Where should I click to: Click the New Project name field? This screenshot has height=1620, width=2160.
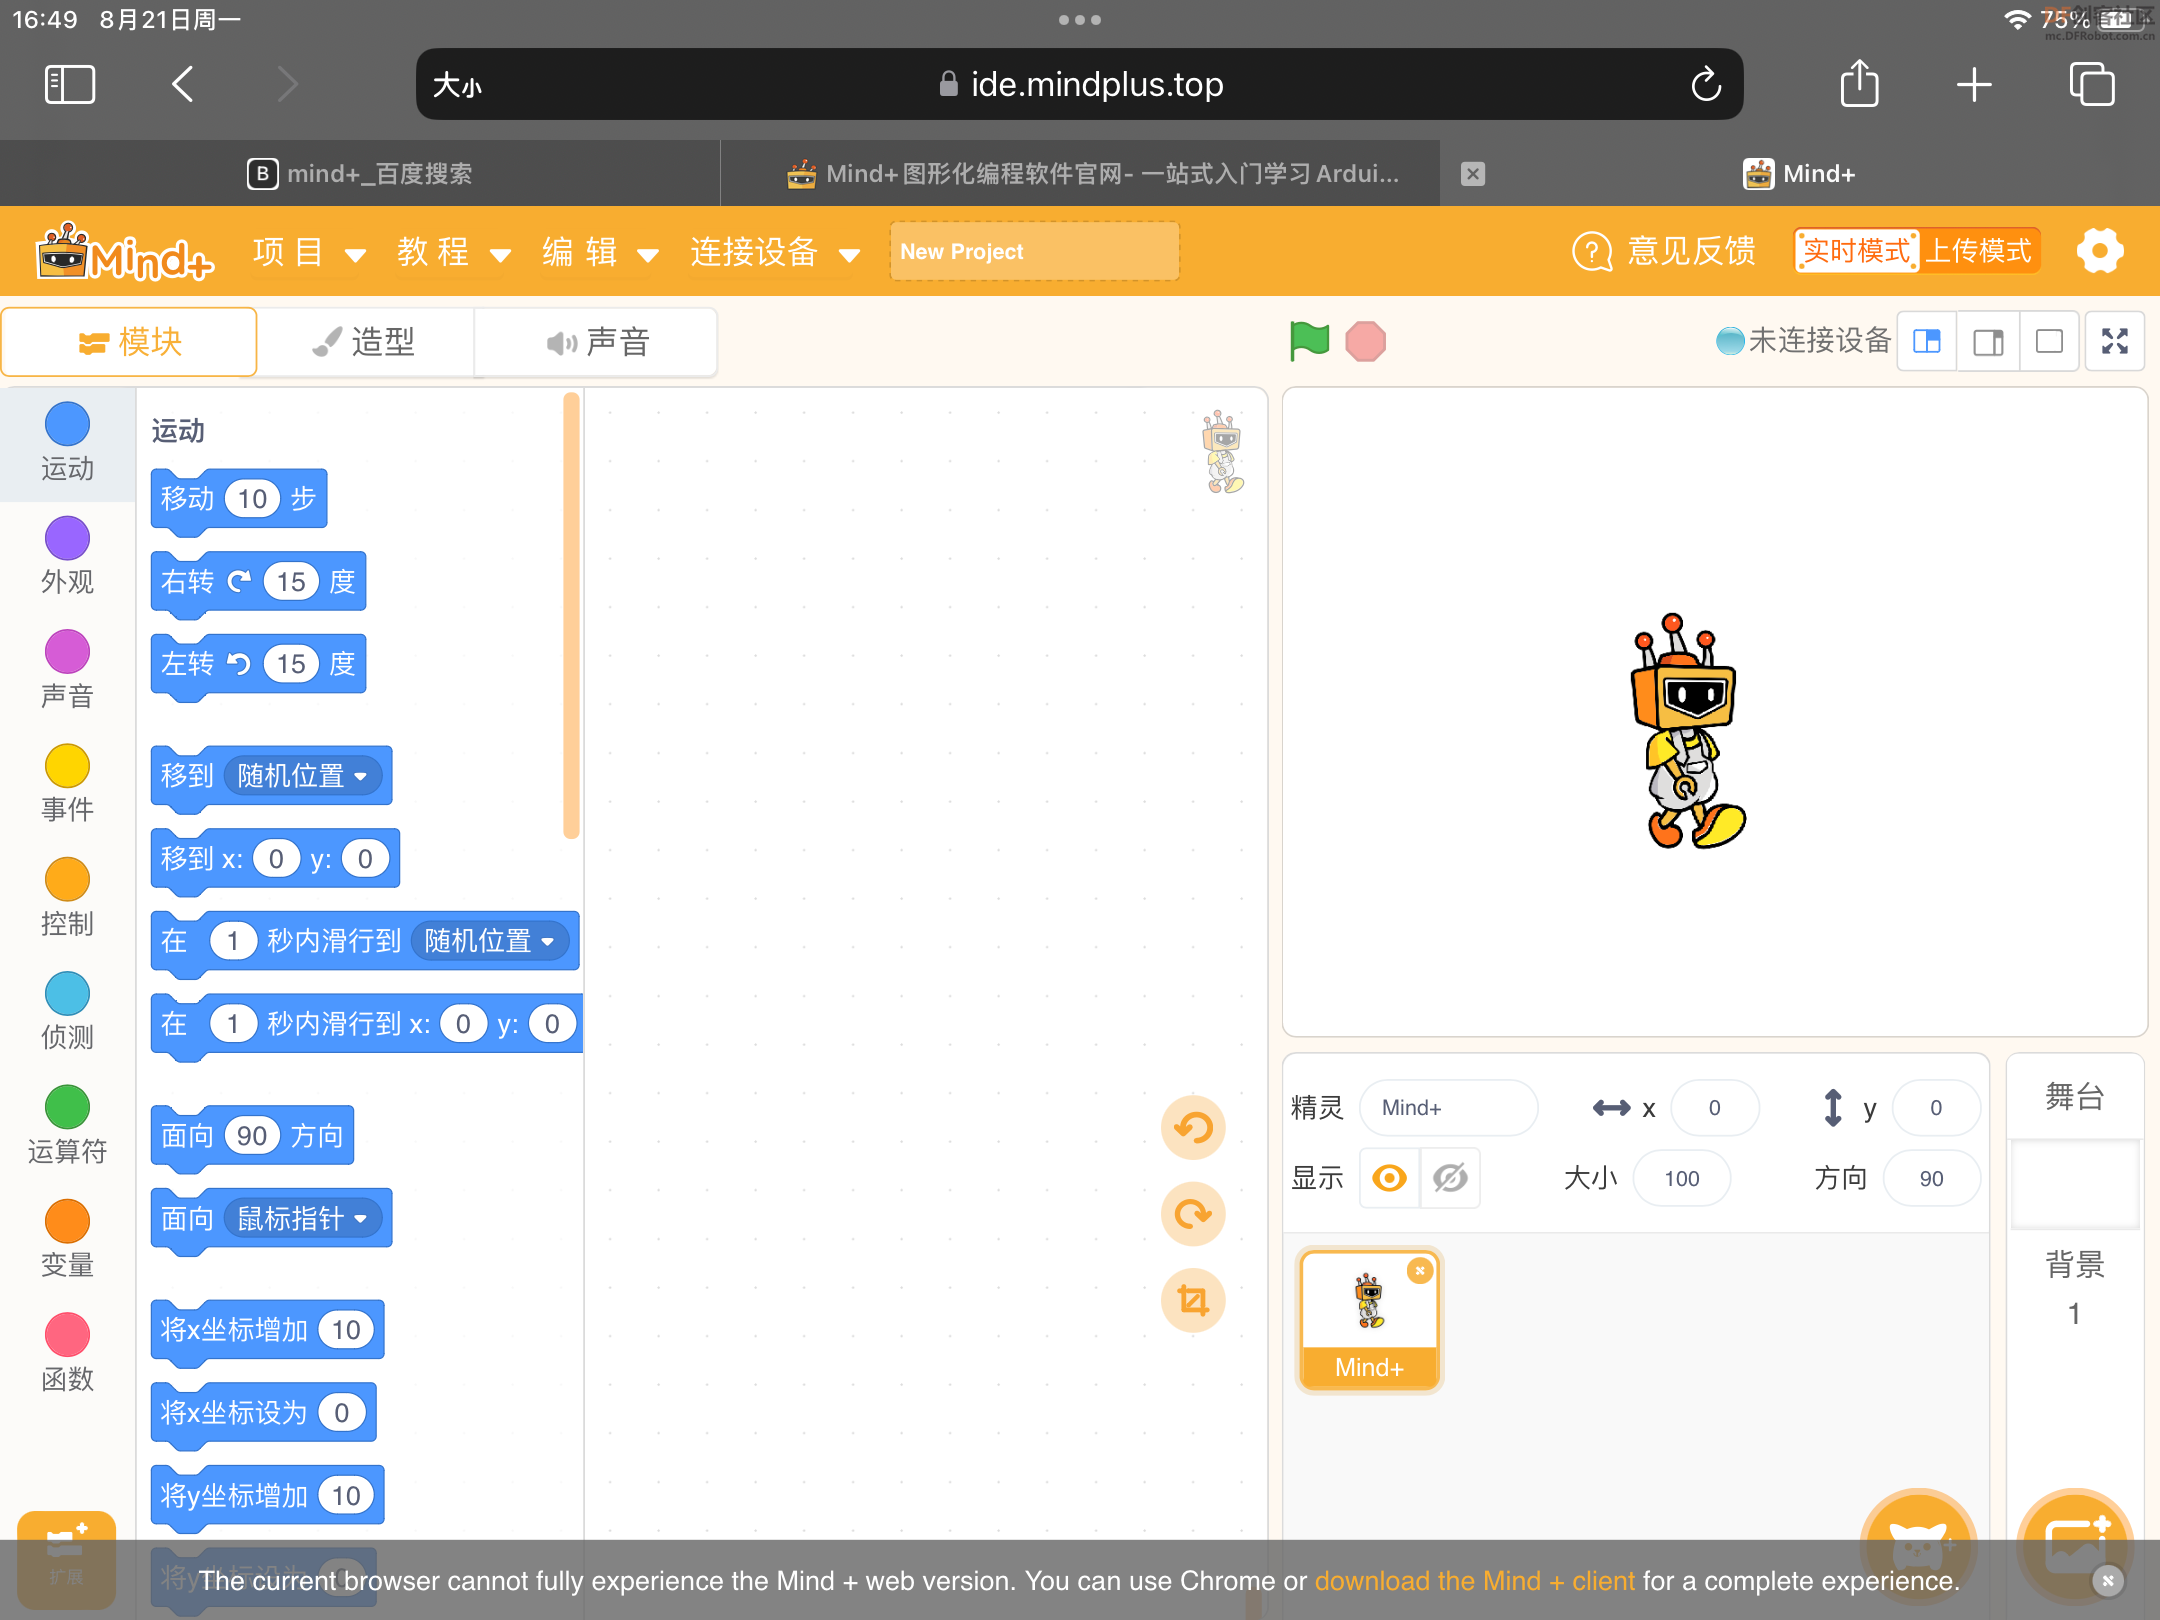[x=1034, y=251]
